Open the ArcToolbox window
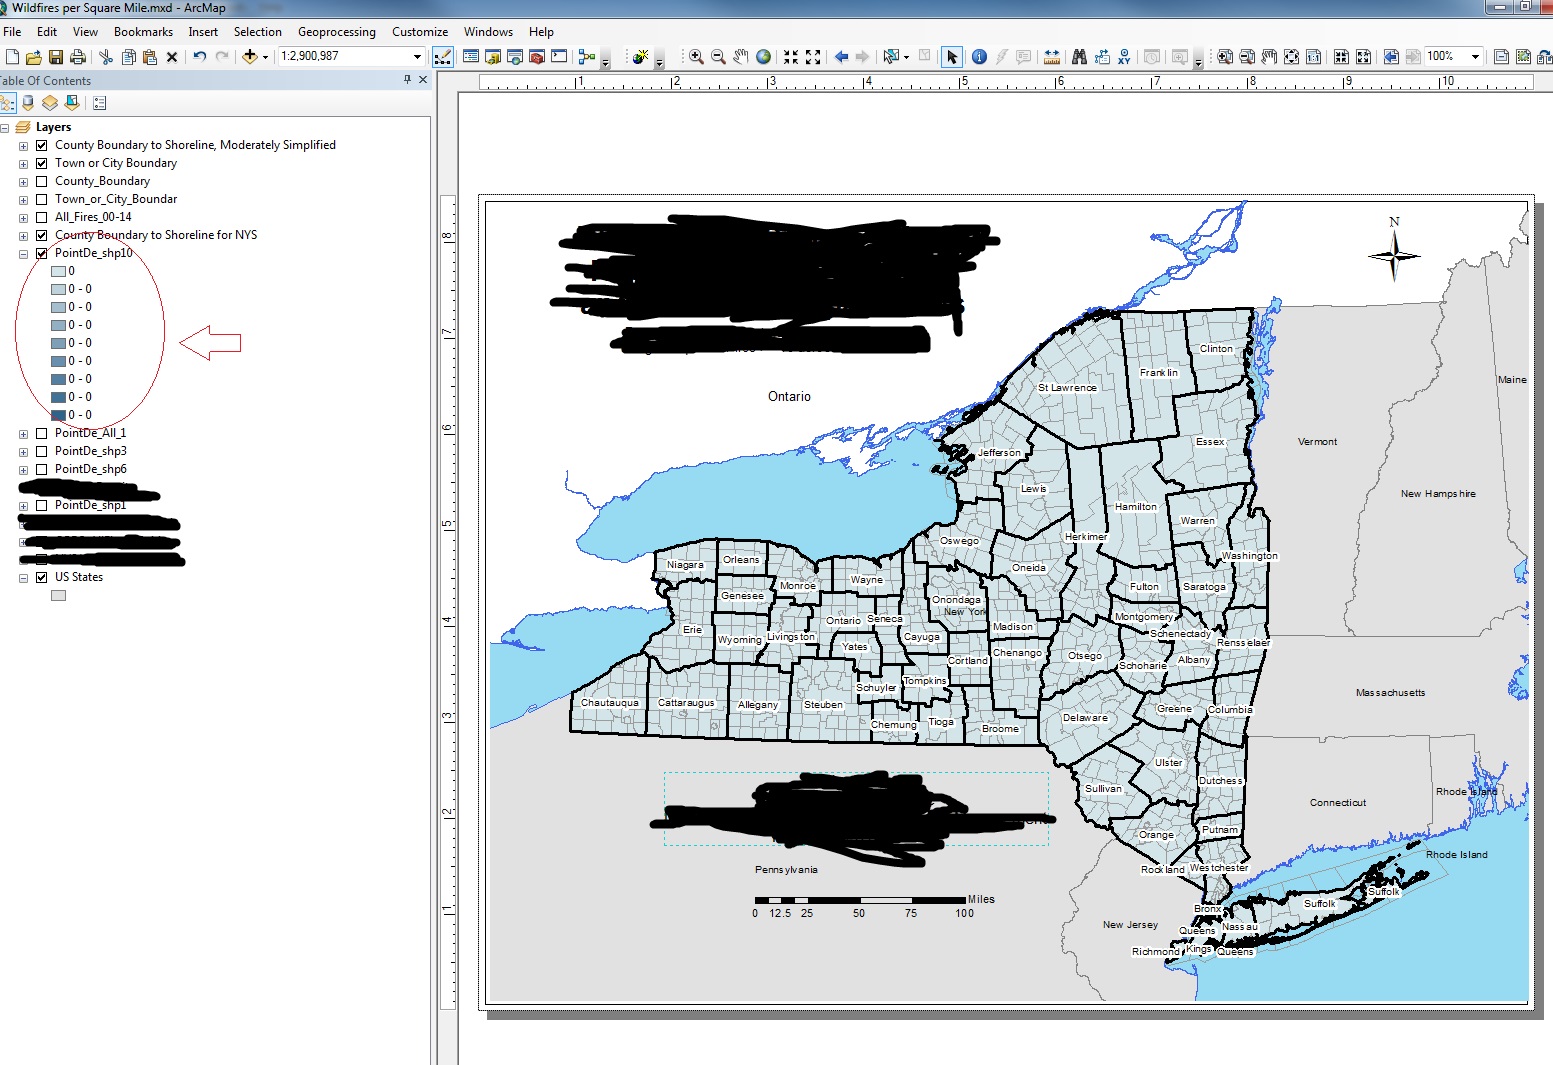 tap(536, 57)
